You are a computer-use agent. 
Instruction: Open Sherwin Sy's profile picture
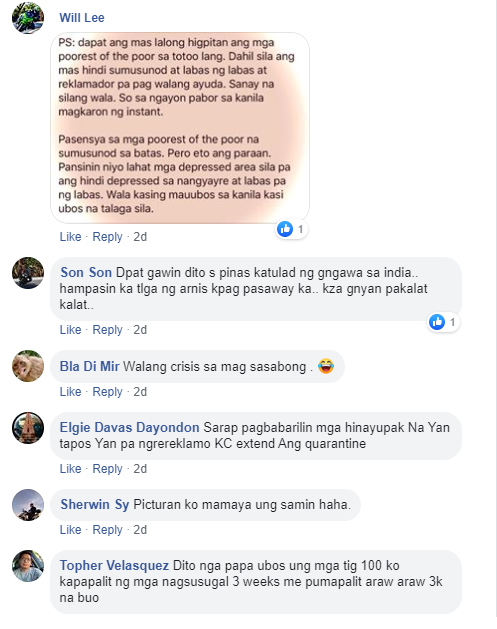tap(28, 505)
